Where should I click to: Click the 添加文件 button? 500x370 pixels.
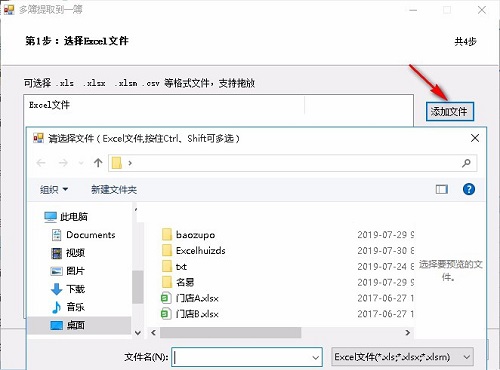(450, 111)
